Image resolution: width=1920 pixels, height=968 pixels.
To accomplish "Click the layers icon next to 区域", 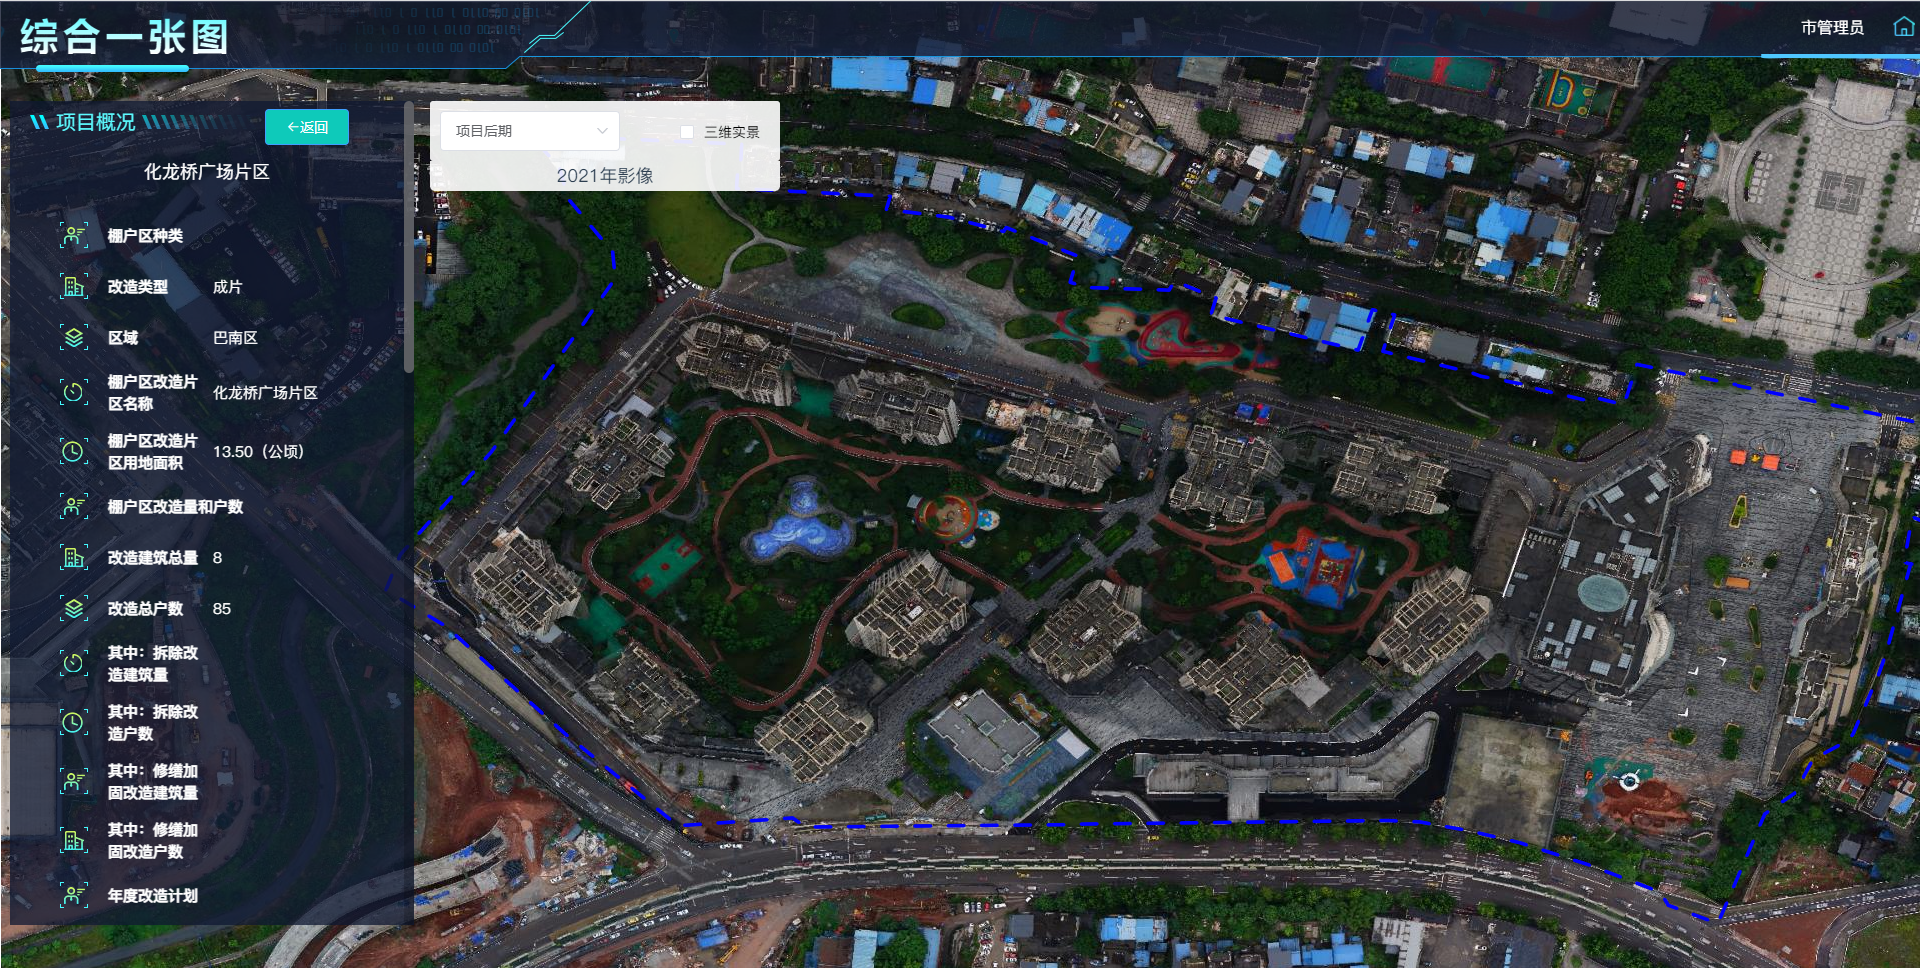I will point(74,338).
